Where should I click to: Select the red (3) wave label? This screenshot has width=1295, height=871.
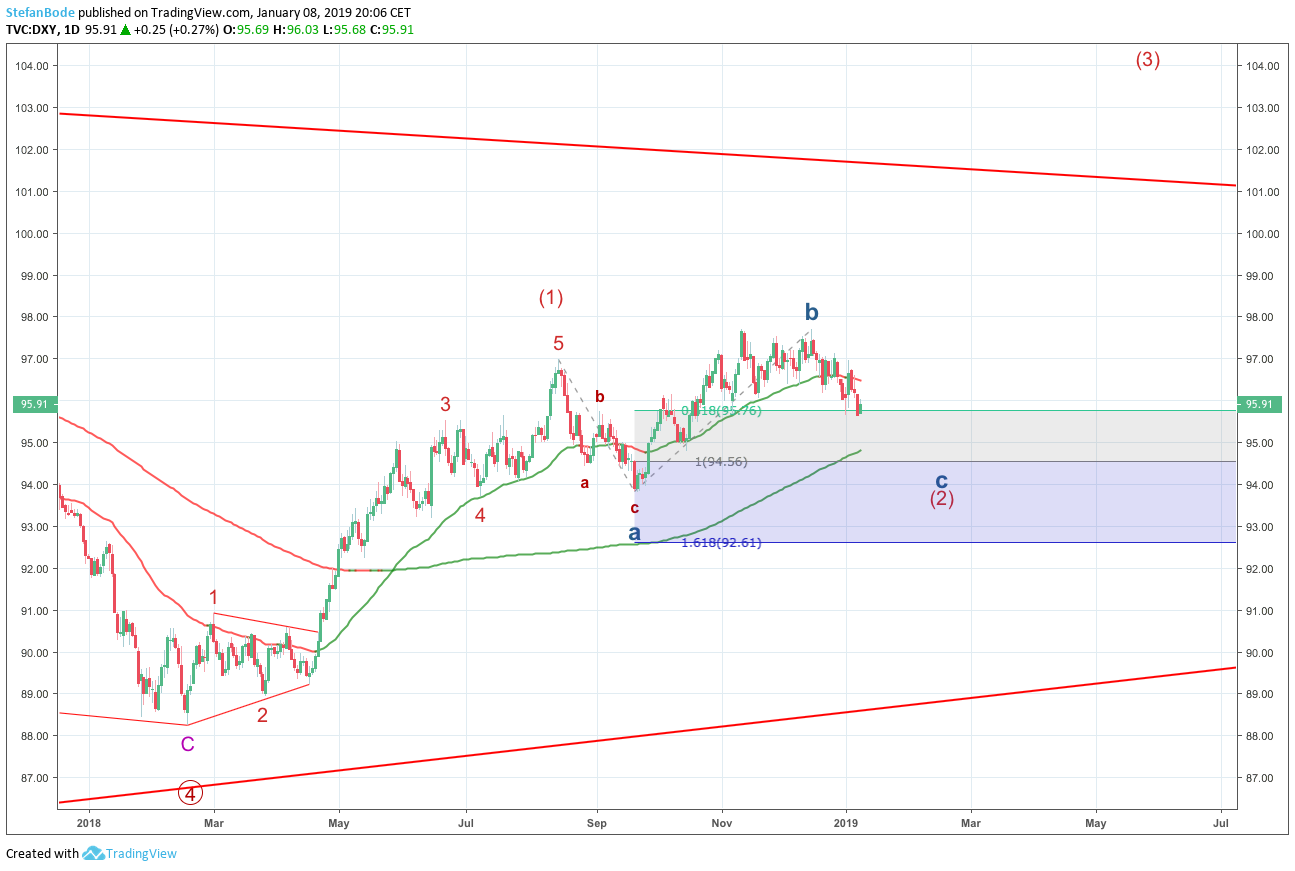pos(1147,60)
